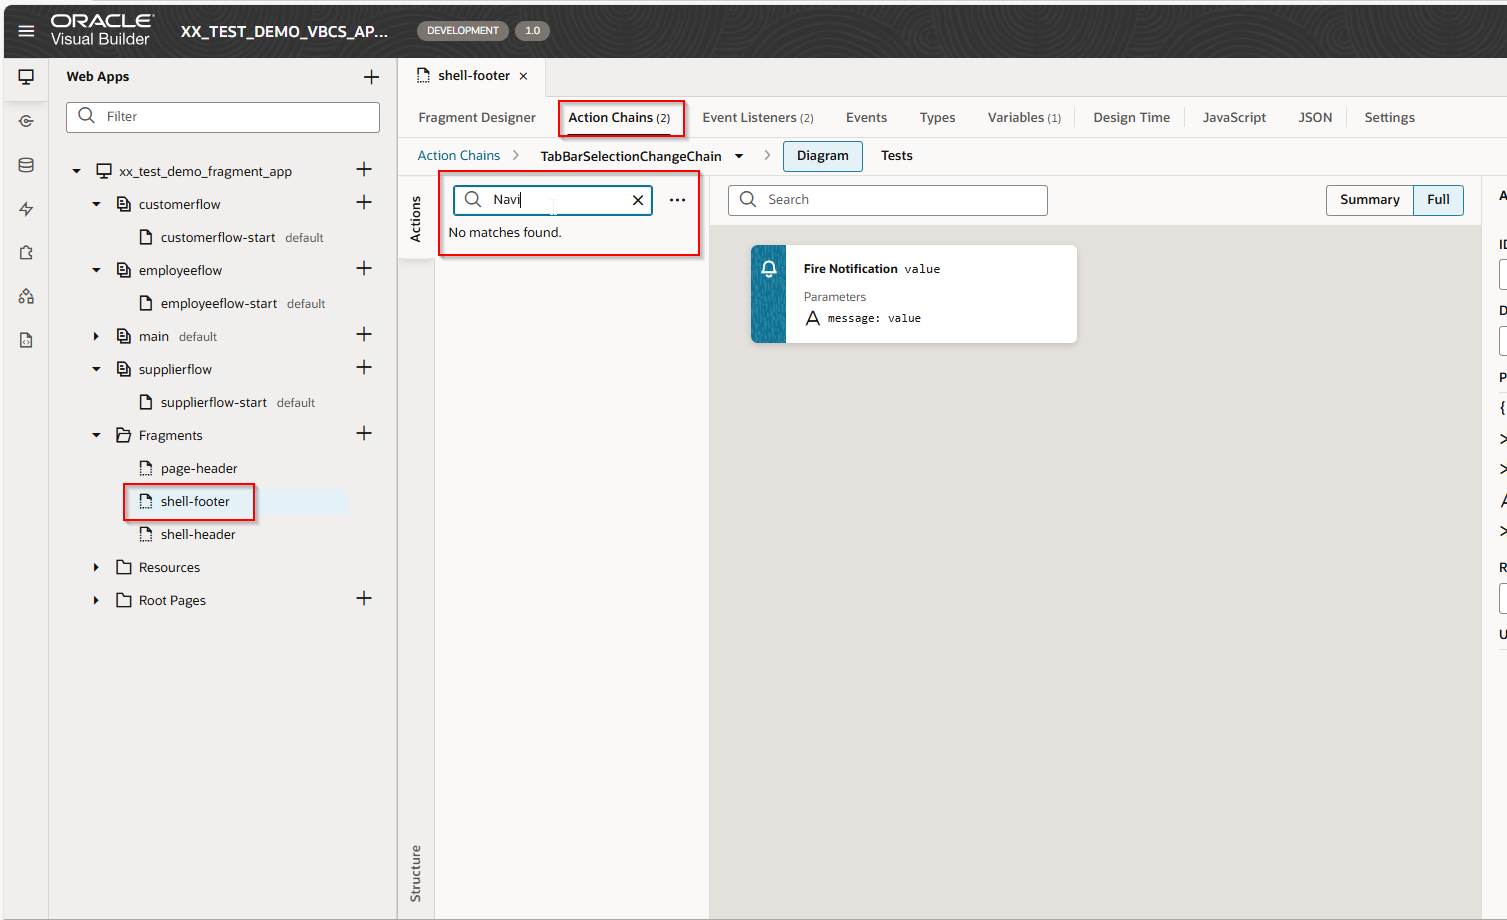Switch to the Event Listeners tab

coord(757,118)
